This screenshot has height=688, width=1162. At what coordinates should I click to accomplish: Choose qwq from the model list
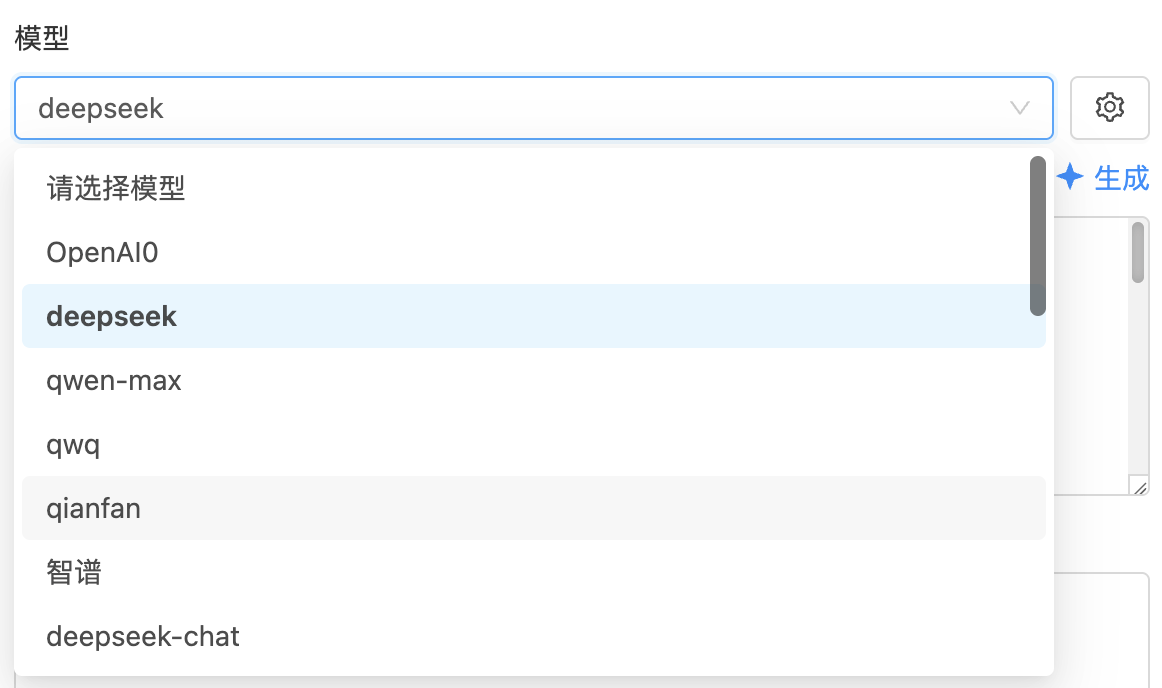(74, 444)
